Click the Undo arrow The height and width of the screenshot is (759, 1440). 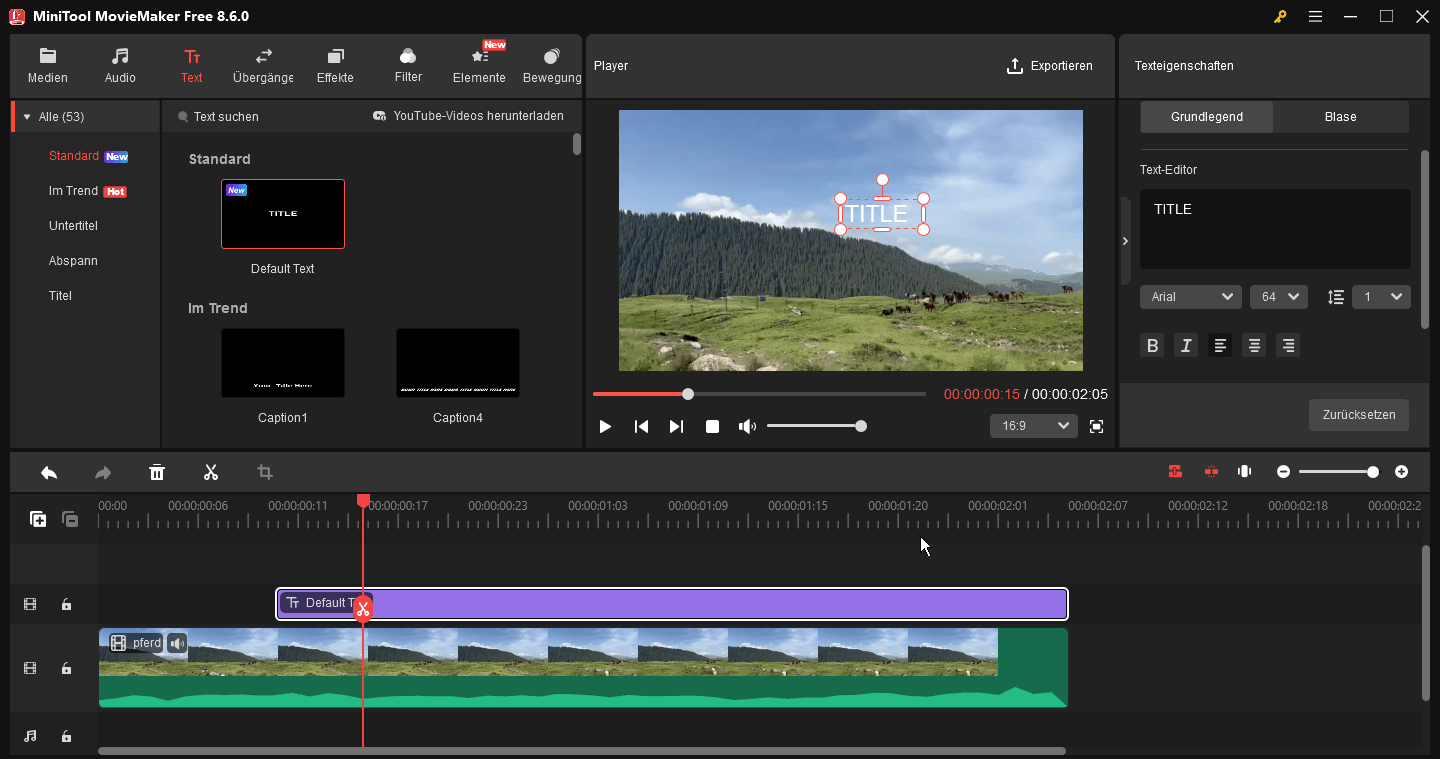48,471
